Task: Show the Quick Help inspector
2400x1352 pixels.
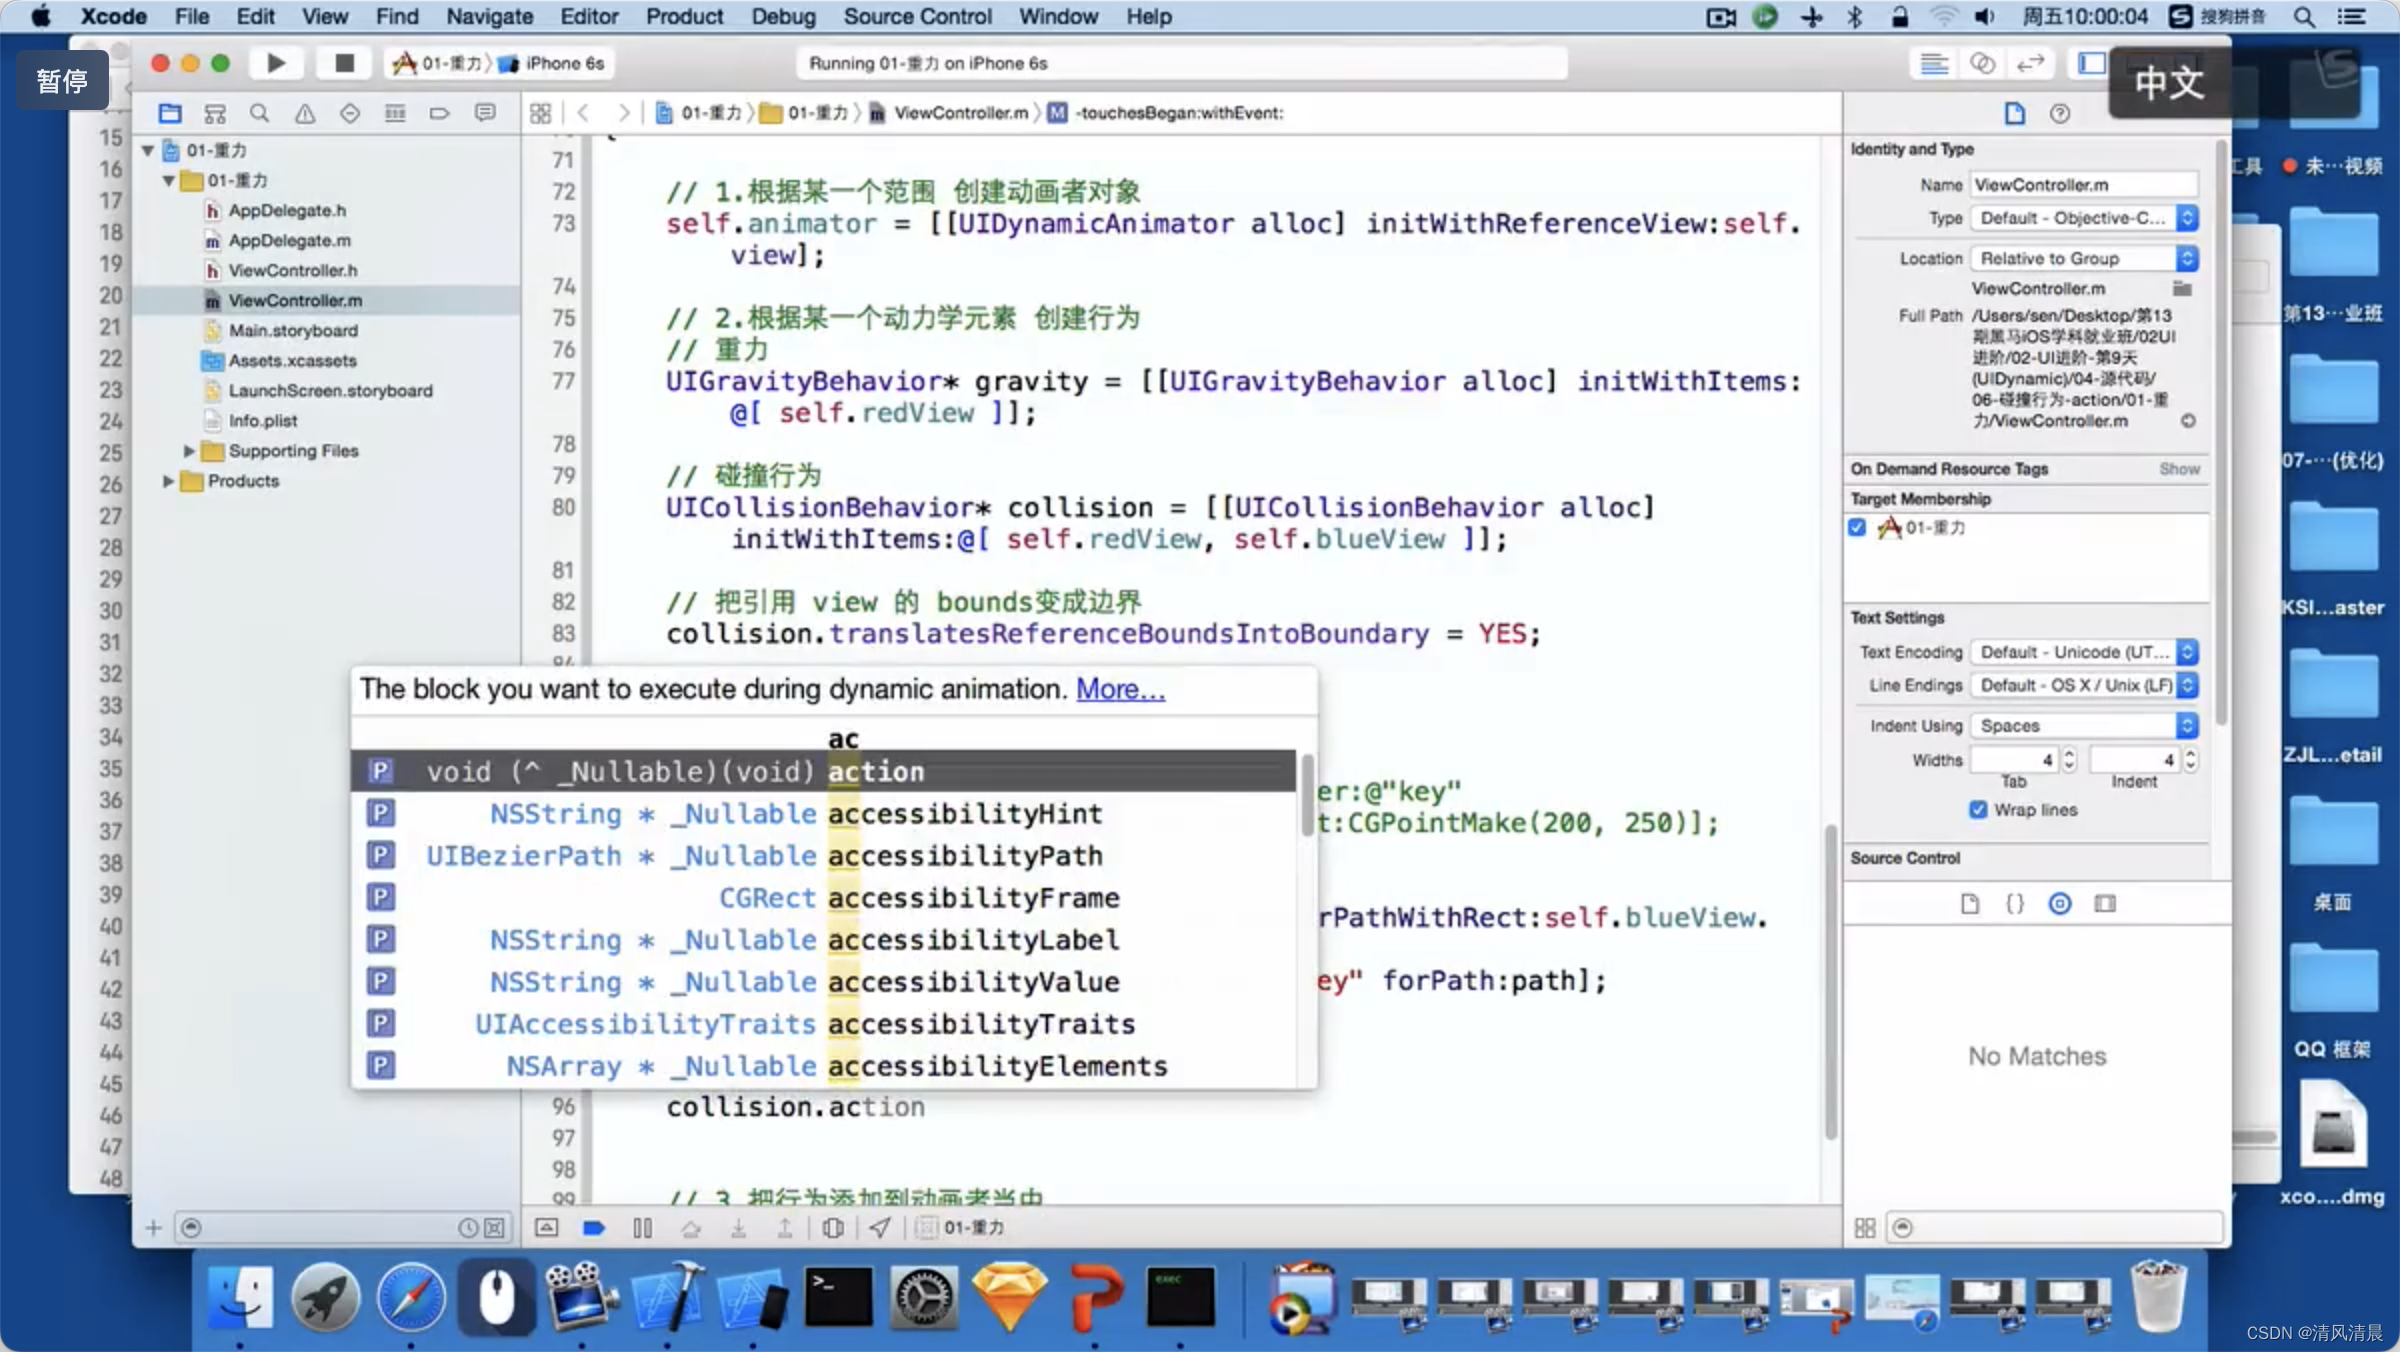Action: click(2060, 114)
